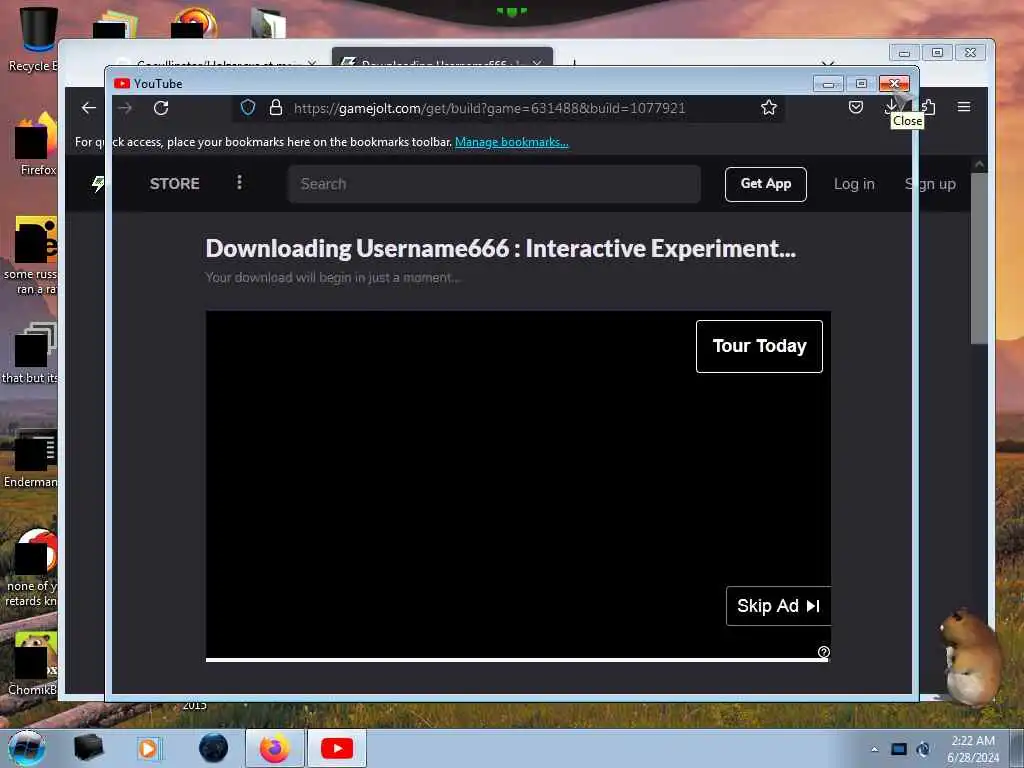Screen dimensions: 1024x768
Task: Open the ad info question-mark icon
Action: [824, 652]
